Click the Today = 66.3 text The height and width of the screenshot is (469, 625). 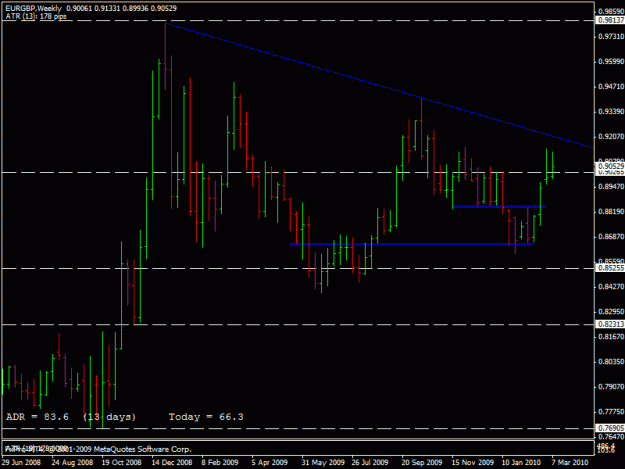206,417
